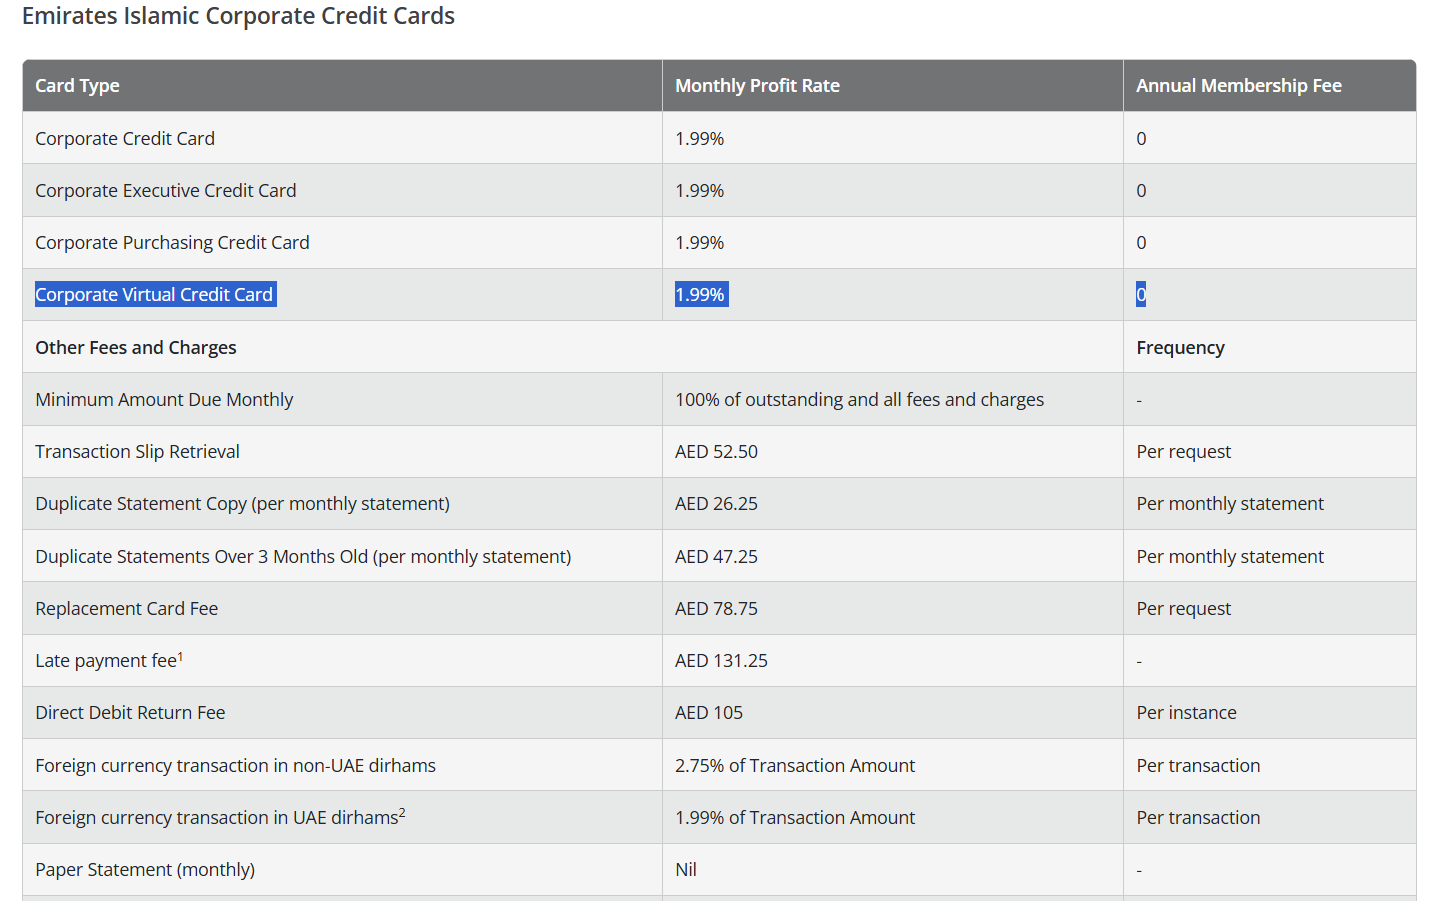Click the highlighted 1.99% for Corporate Virtual Credit Card
The width and height of the screenshot is (1446, 901).
tap(701, 295)
